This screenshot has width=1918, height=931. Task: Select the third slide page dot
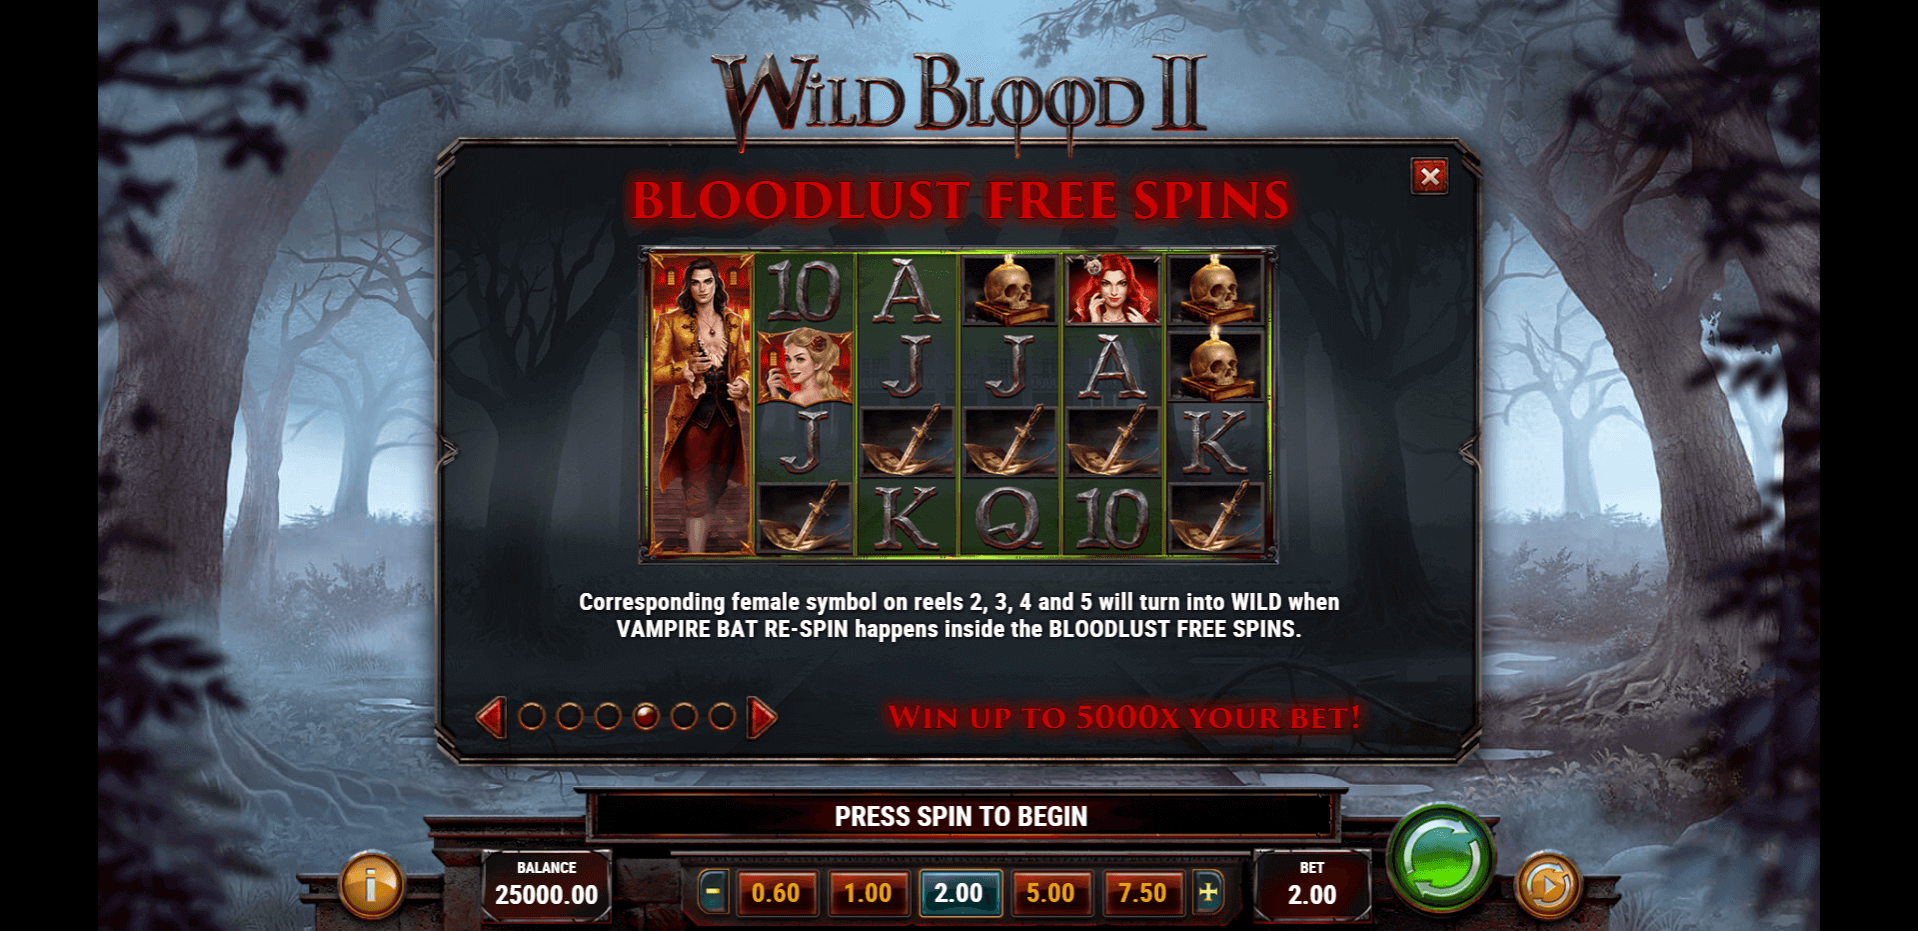coord(608,716)
